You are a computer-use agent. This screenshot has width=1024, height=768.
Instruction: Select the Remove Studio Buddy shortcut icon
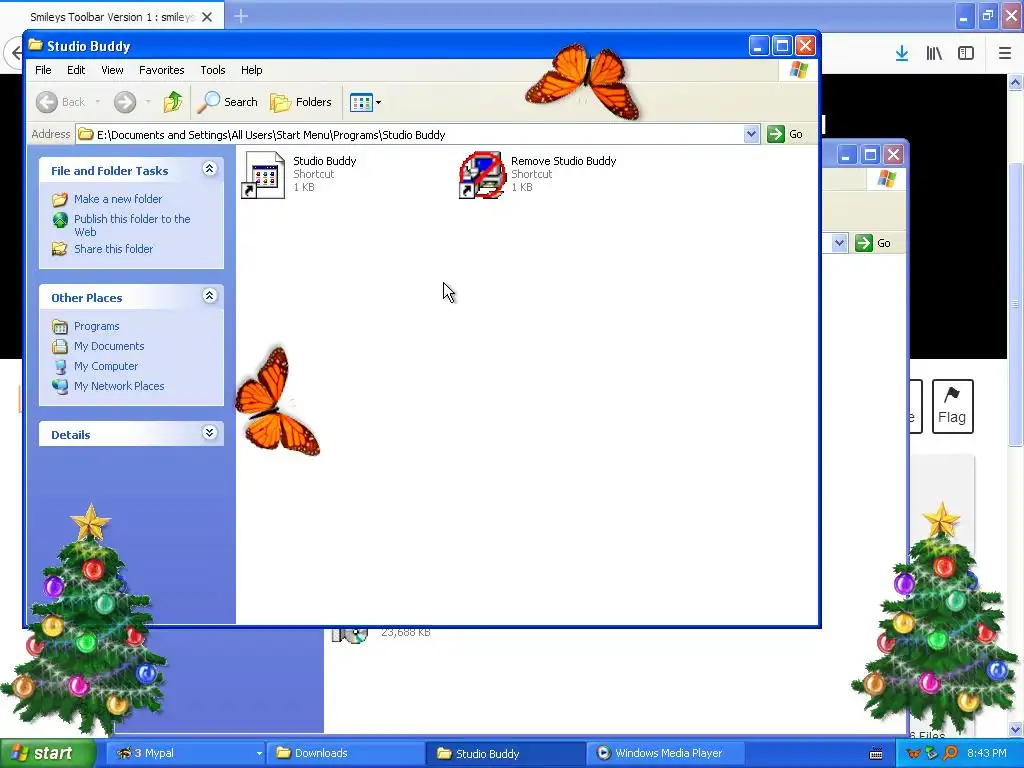pyautogui.click(x=483, y=175)
